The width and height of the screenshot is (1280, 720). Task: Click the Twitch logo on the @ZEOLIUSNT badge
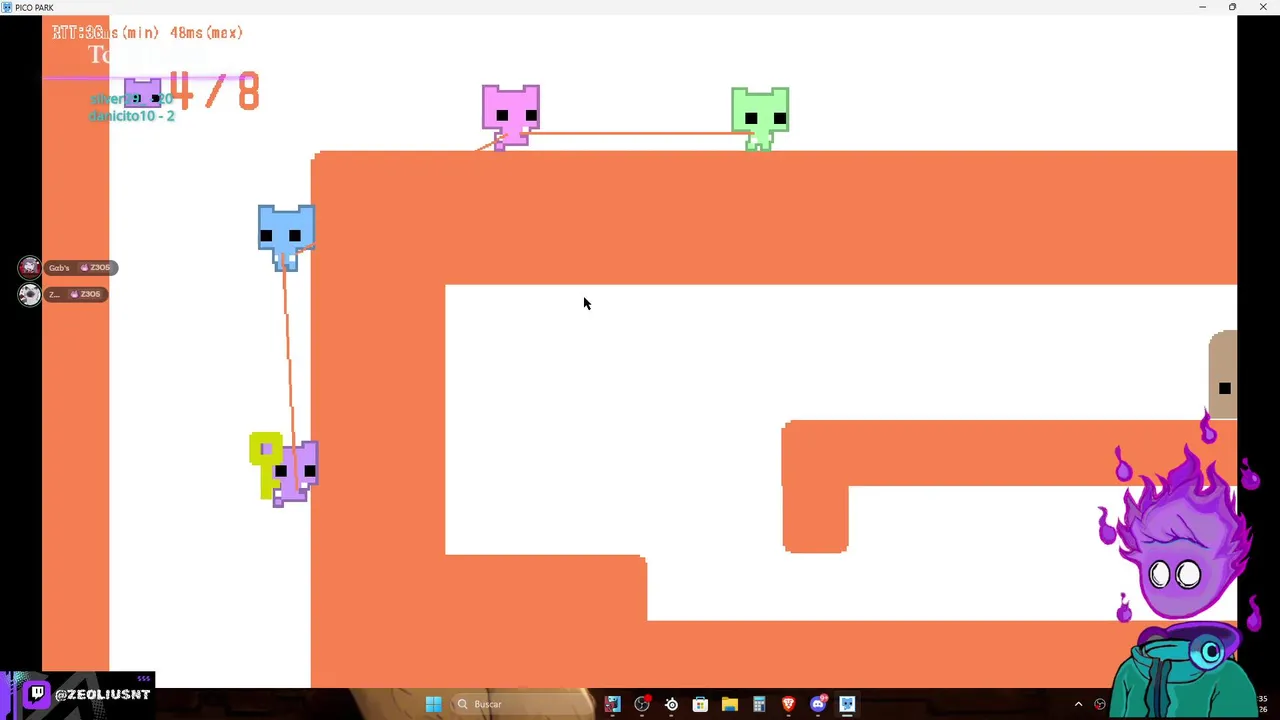[x=37, y=693]
